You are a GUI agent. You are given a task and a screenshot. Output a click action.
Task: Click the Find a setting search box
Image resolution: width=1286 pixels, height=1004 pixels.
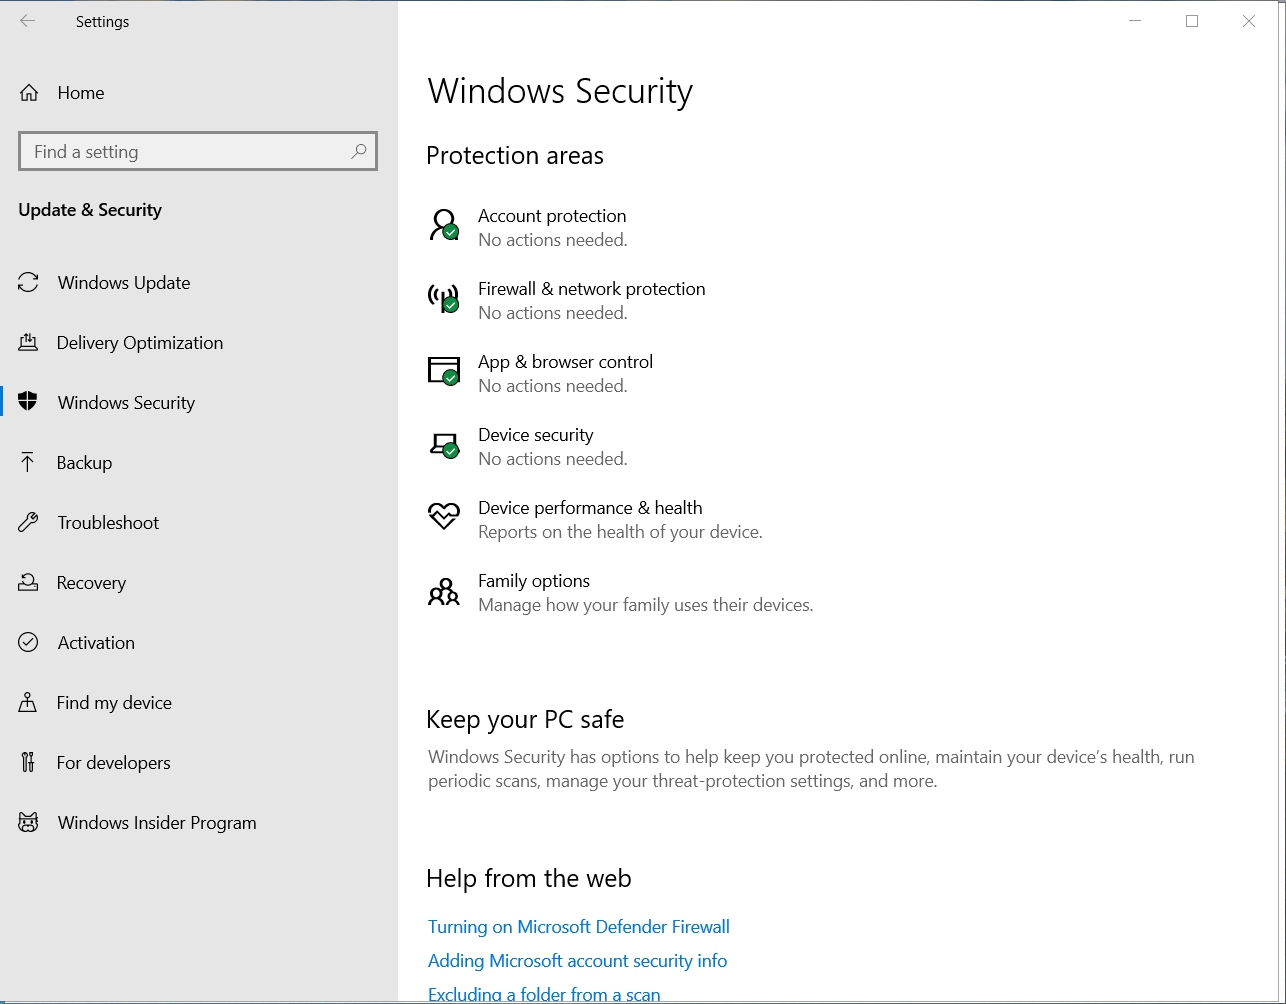pyautogui.click(x=198, y=151)
